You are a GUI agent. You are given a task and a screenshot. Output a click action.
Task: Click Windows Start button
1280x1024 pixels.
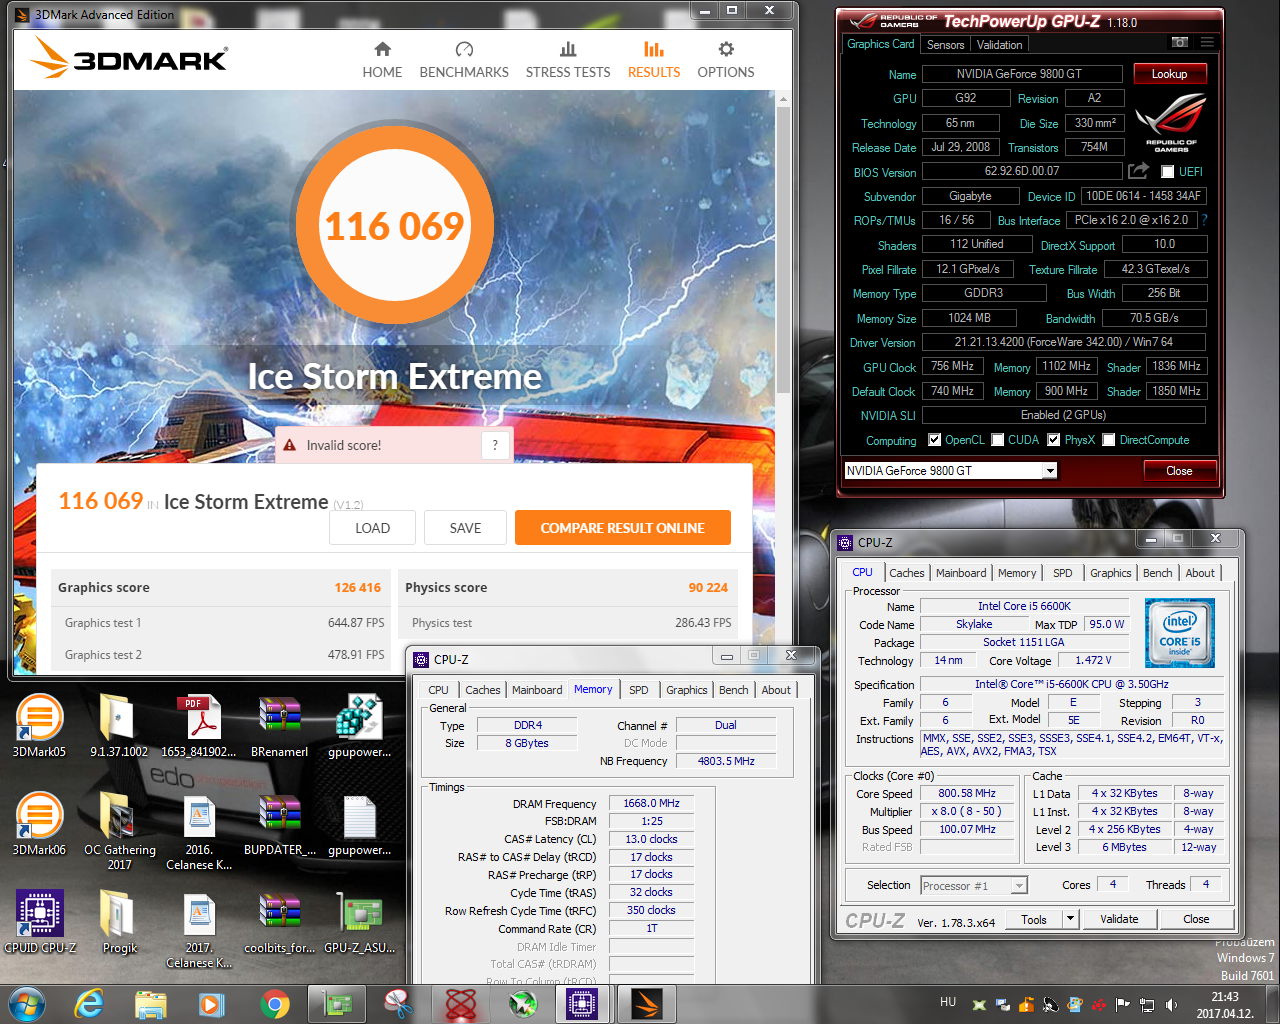click(x=27, y=1003)
